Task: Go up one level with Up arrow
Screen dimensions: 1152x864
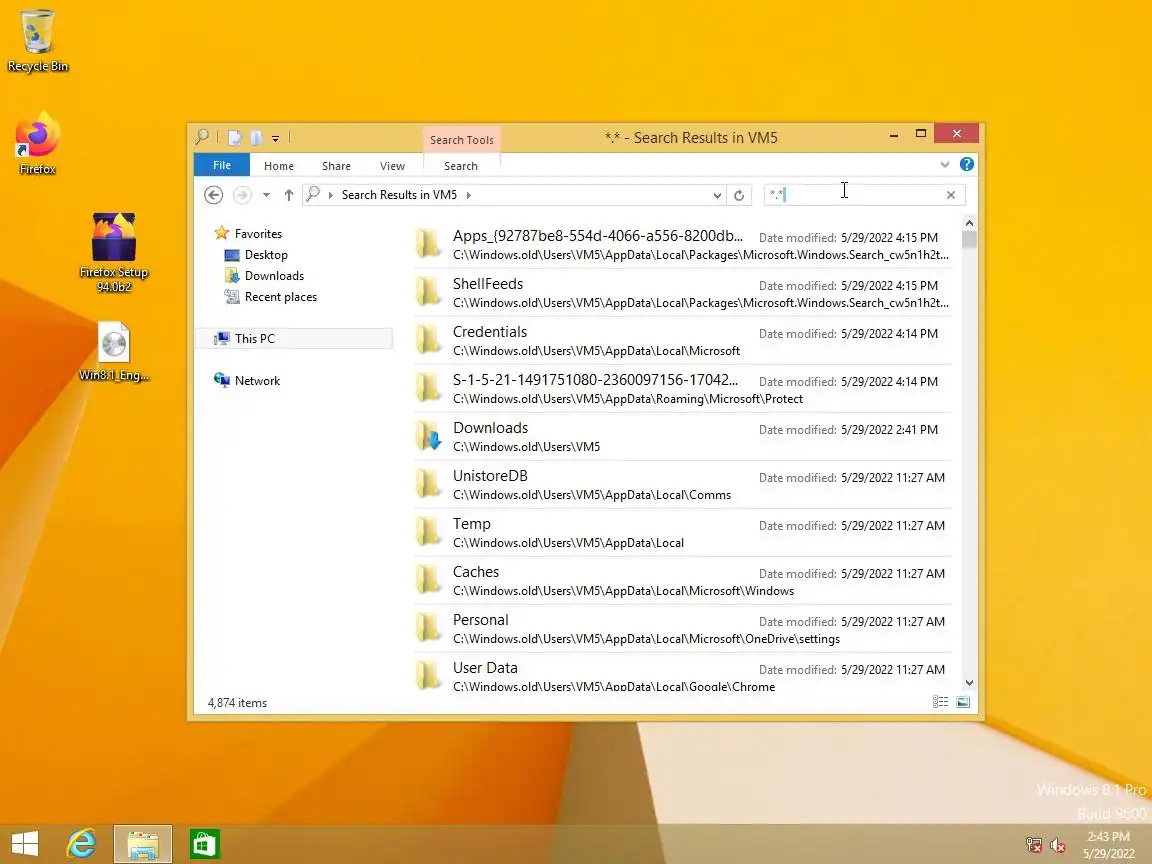Action: pyautogui.click(x=289, y=195)
